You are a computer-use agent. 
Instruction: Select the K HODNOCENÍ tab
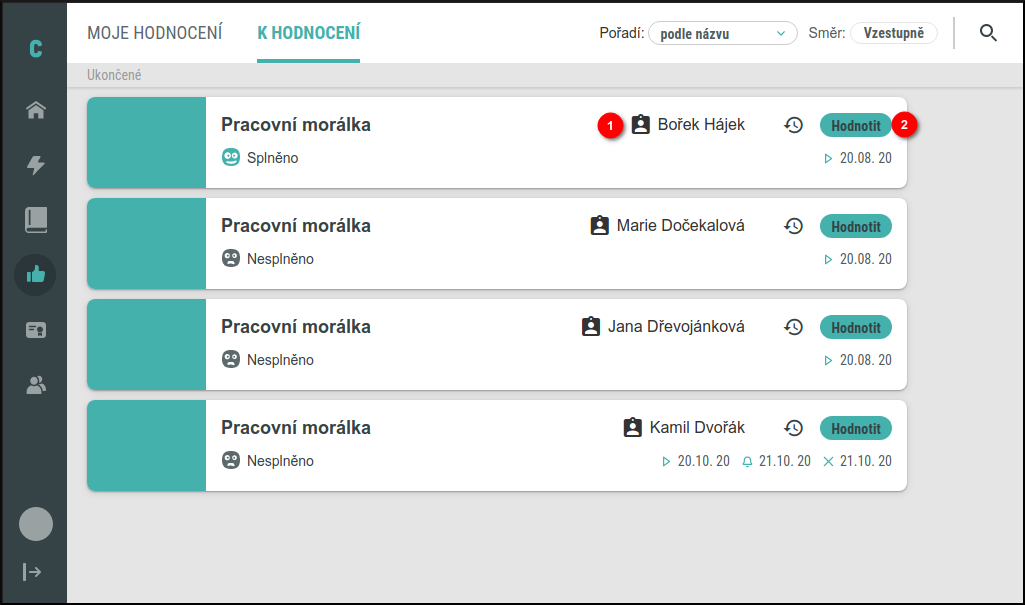[309, 33]
